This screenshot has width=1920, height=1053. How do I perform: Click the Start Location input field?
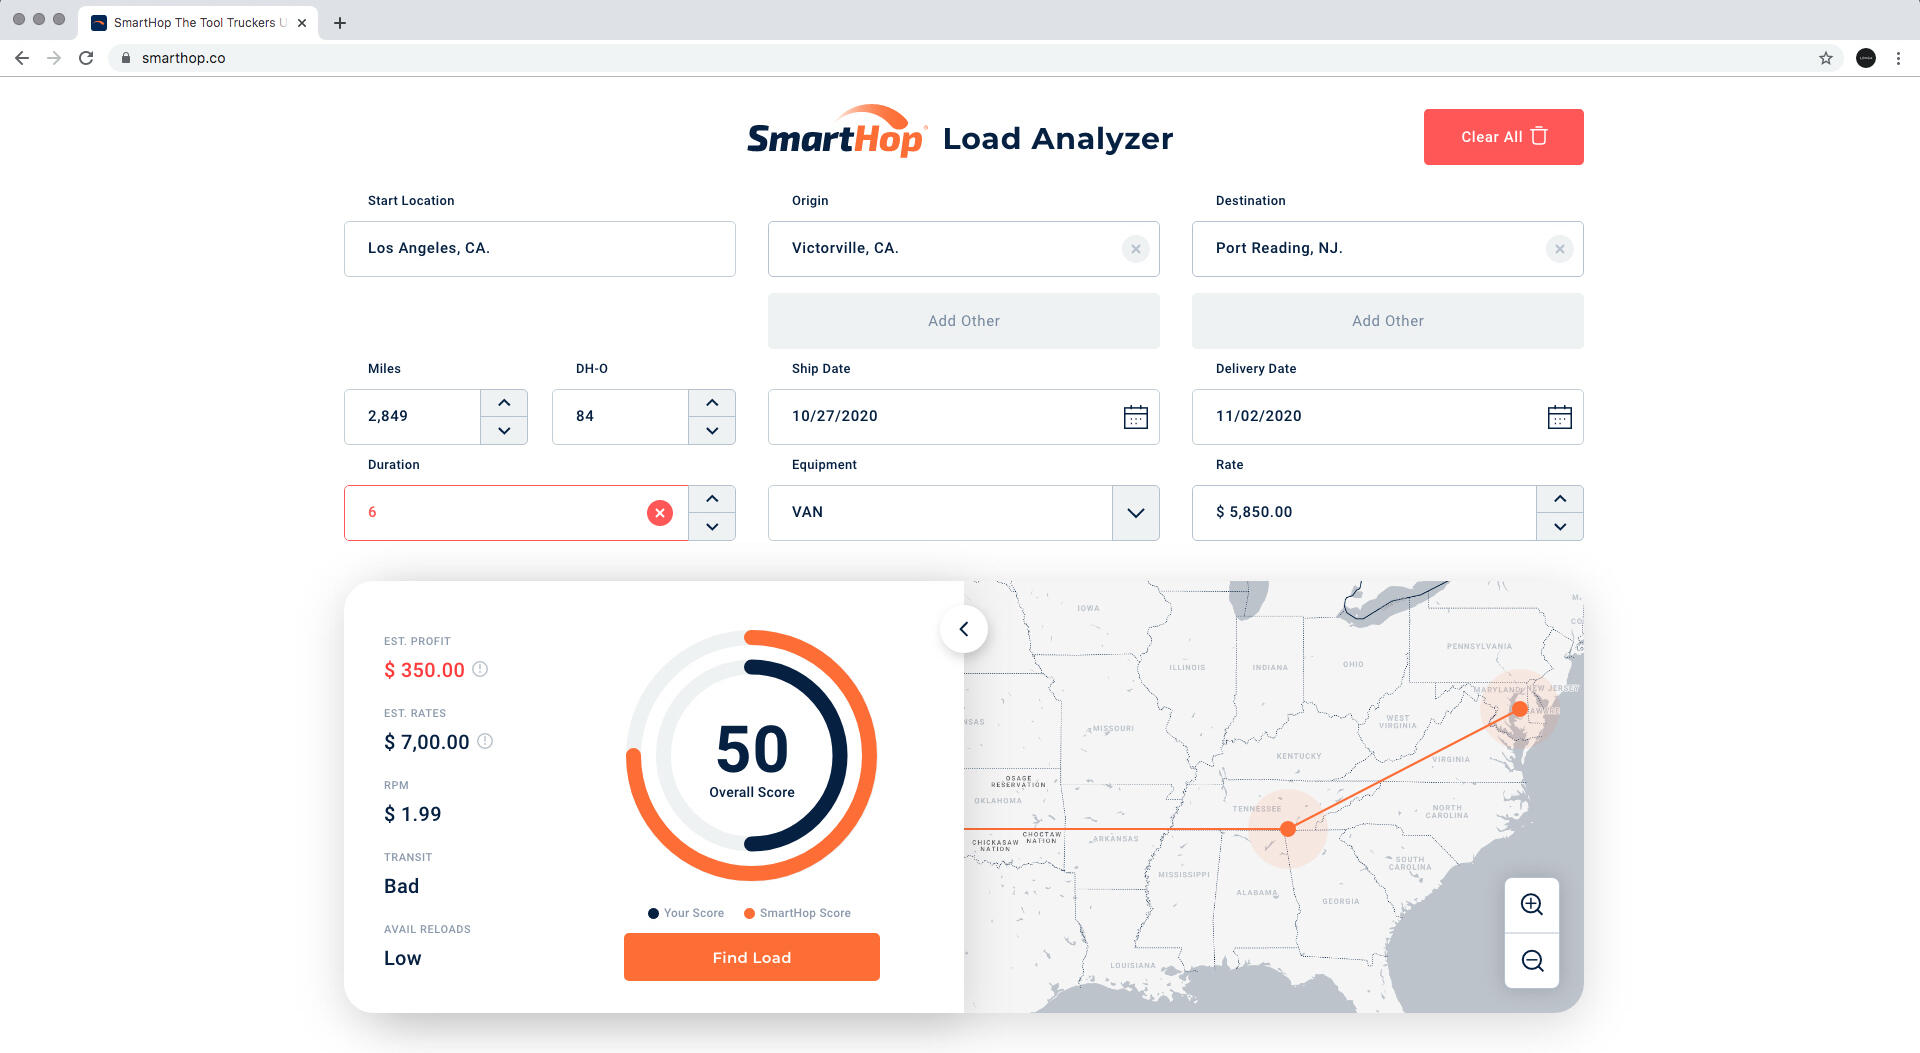pyautogui.click(x=539, y=249)
